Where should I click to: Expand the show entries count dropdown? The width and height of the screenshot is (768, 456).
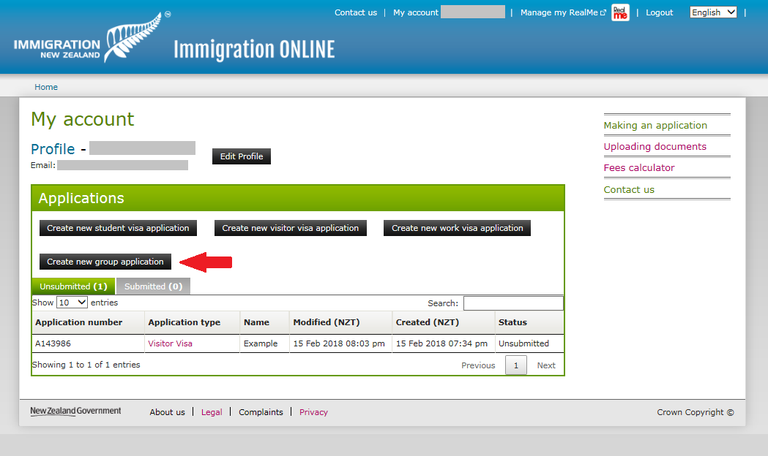click(x=72, y=302)
